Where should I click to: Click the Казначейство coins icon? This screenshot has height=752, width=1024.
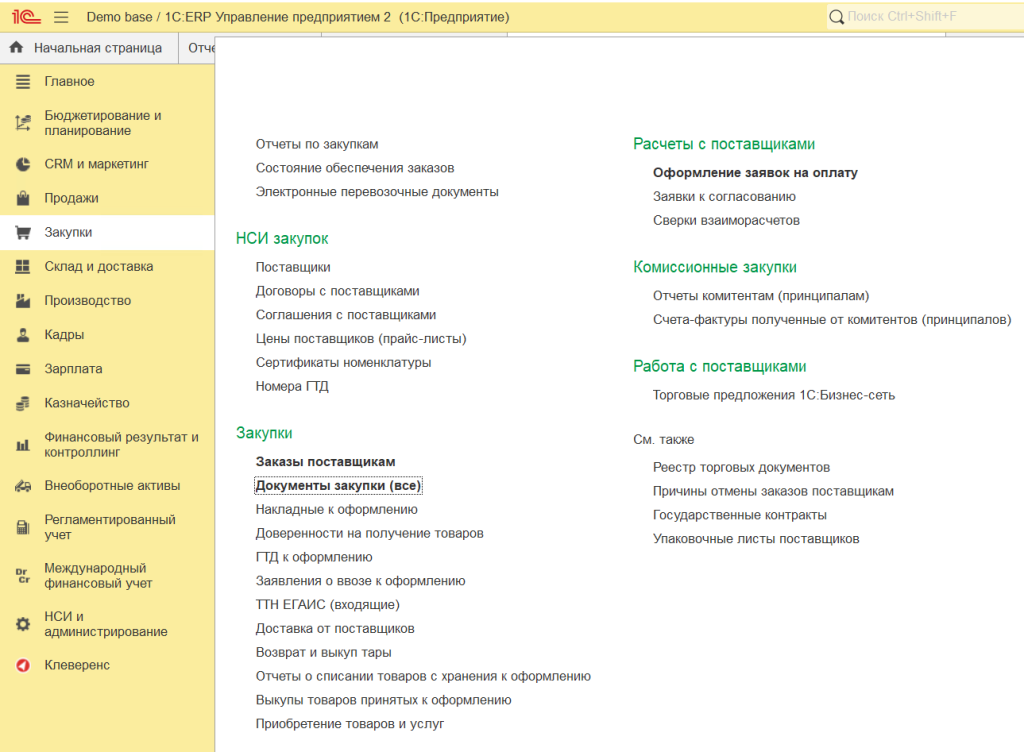[23, 403]
